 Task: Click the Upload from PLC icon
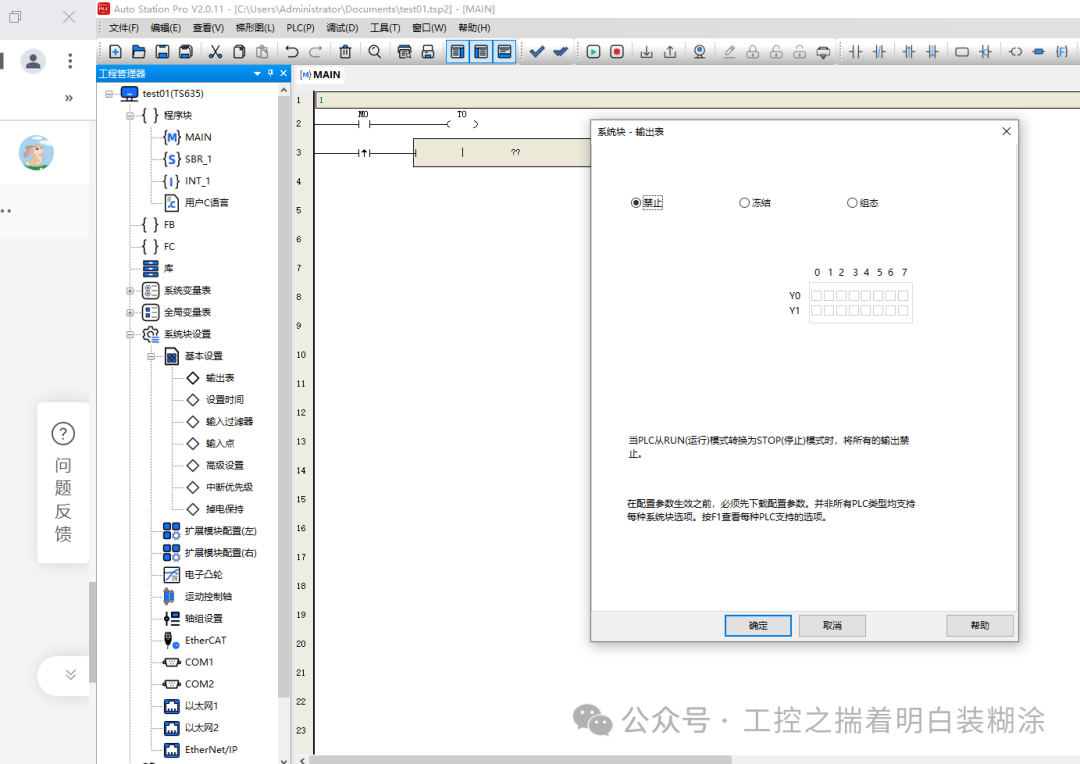[670, 52]
